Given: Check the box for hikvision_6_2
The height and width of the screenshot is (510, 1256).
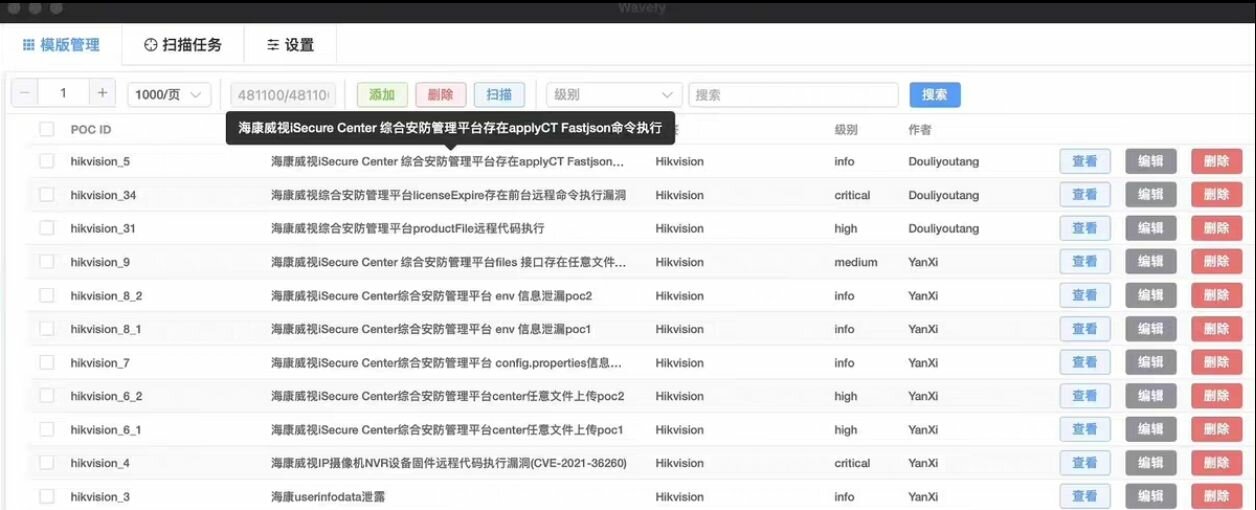Looking at the screenshot, I should click(x=47, y=396).
